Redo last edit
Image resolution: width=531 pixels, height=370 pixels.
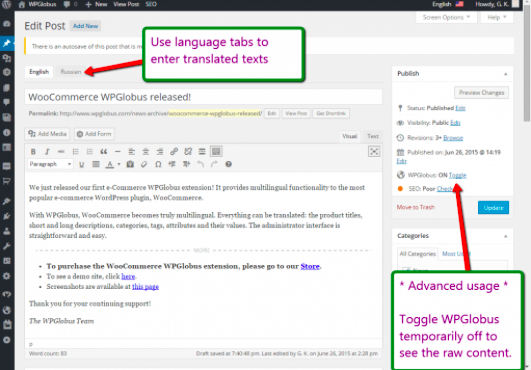click(214, 165)
